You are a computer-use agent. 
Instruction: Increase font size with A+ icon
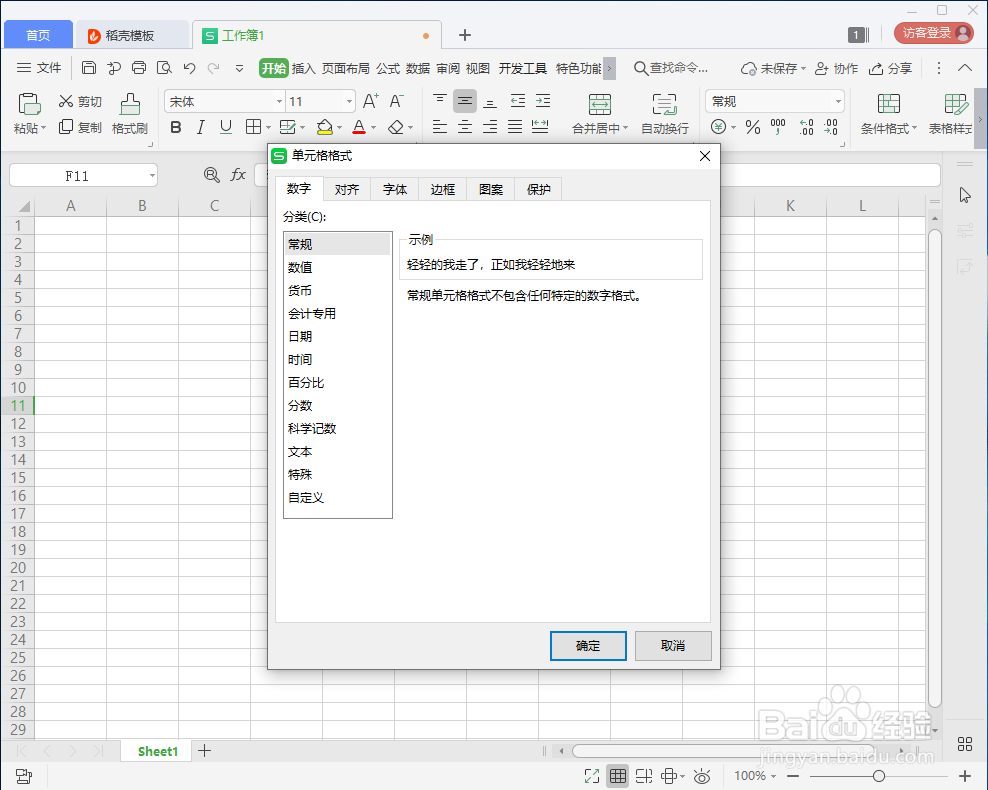pos(370,101)
